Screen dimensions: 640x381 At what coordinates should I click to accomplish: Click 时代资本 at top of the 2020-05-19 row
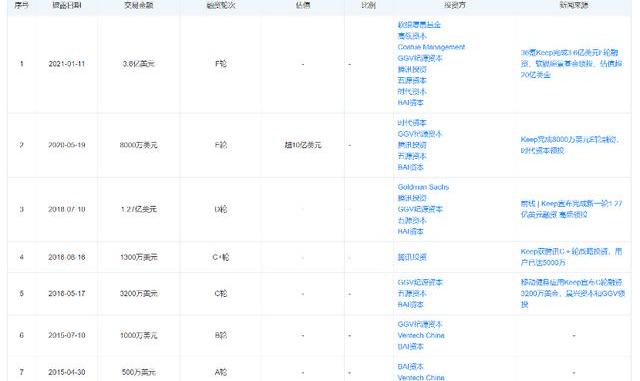(412, 123)
